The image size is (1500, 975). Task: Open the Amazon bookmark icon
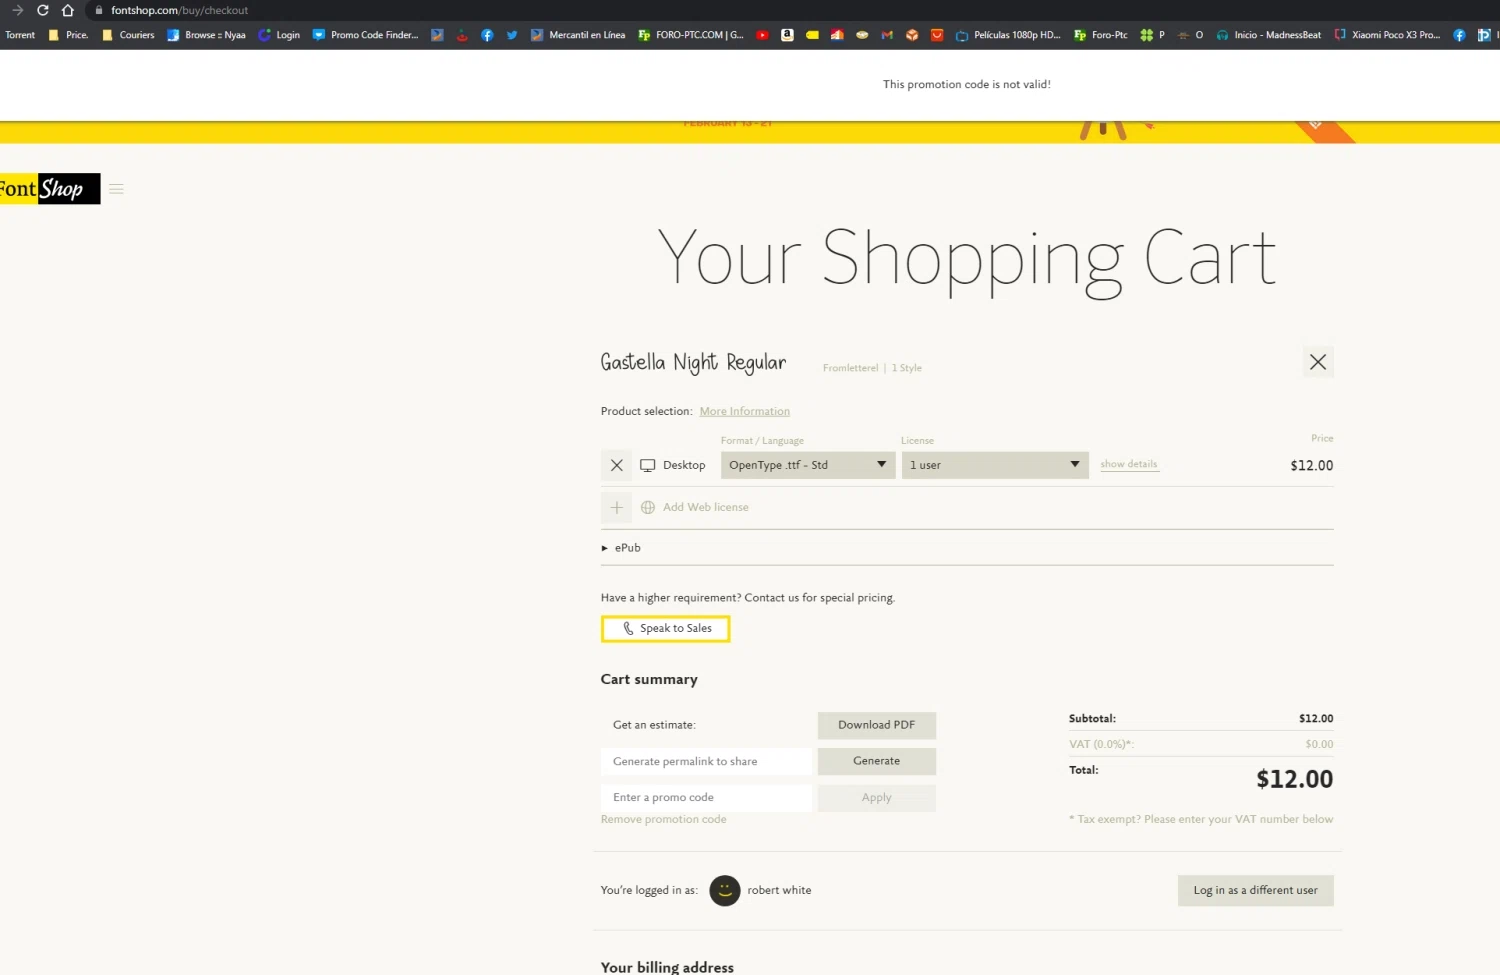(787, 35)
